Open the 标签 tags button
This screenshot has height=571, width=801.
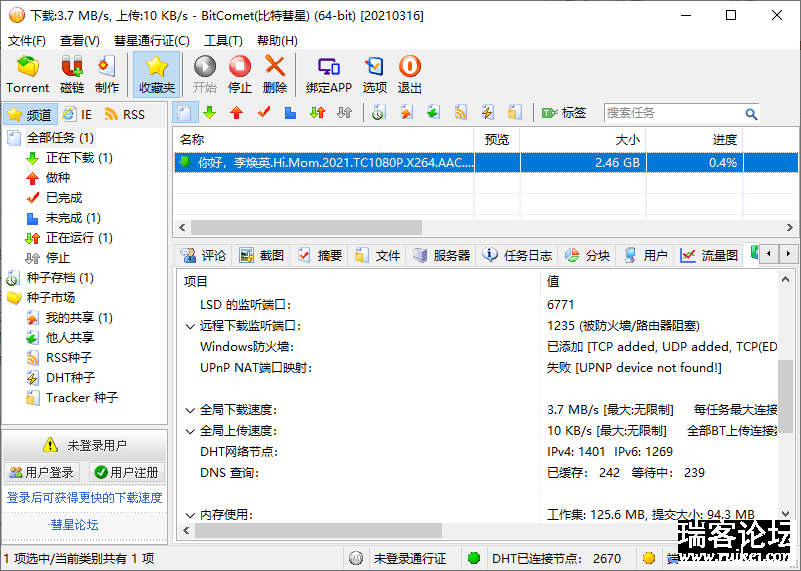pyautogui.click(x=564, y=112)
